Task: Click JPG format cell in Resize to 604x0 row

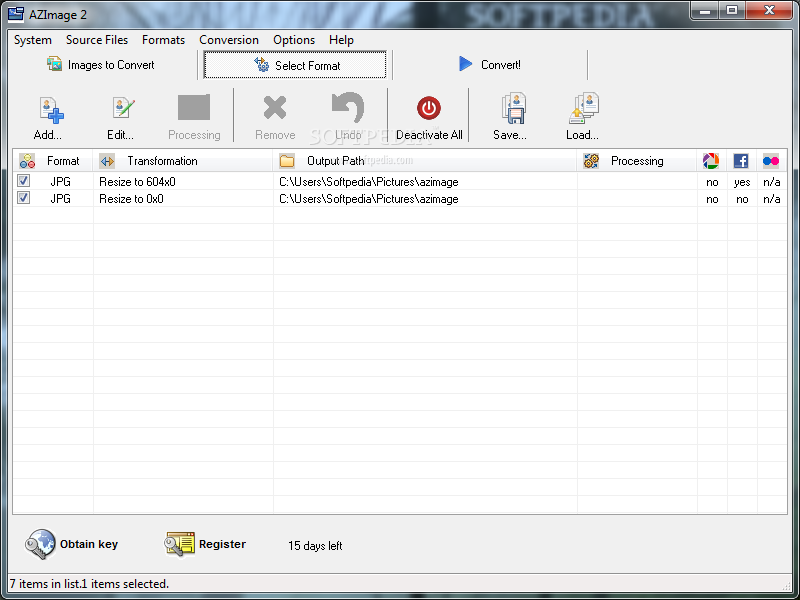Action: pos(60,182)
